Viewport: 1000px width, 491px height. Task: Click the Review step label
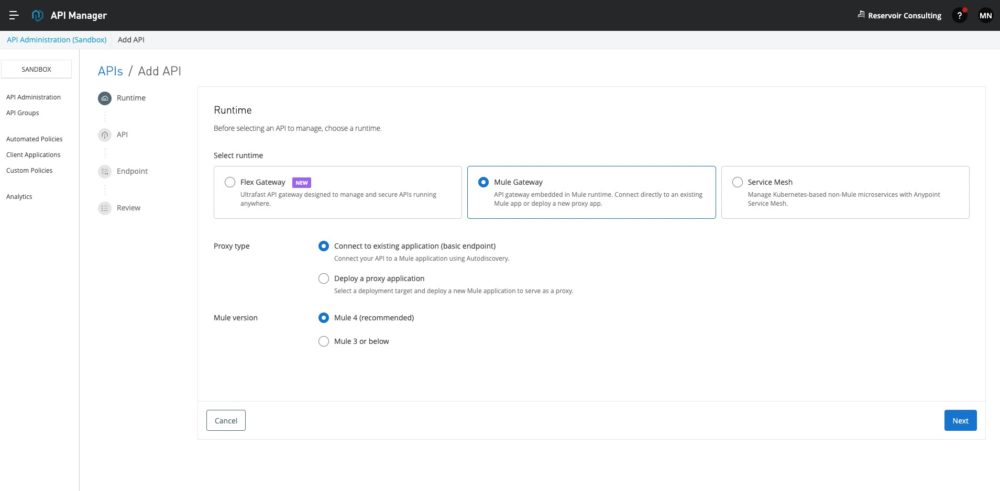point(128,208)
